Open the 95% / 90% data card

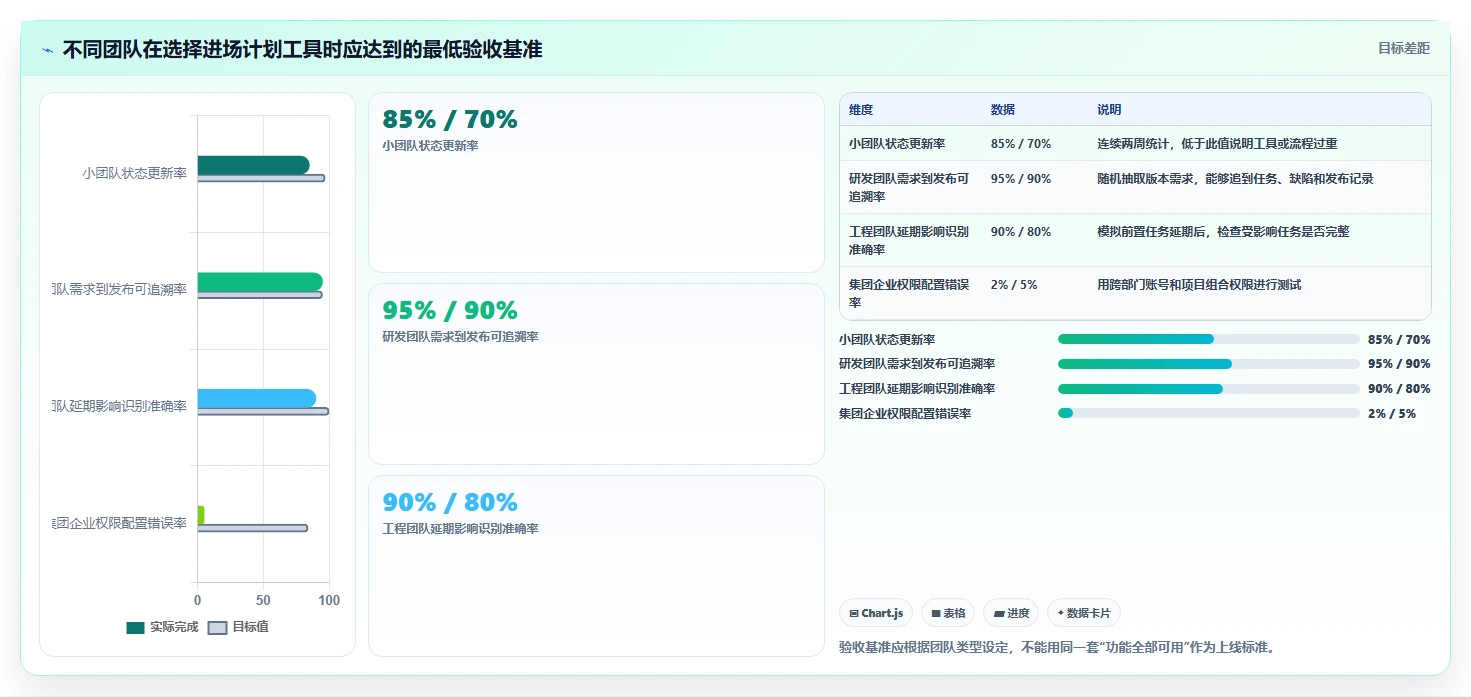point(596,374)
